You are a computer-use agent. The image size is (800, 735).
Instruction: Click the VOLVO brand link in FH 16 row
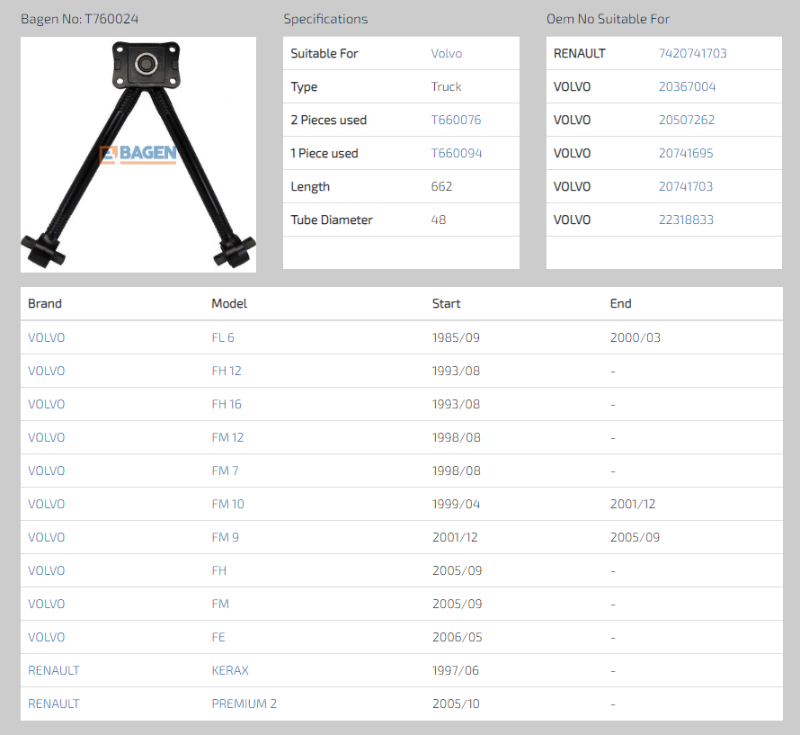(46, 404)
